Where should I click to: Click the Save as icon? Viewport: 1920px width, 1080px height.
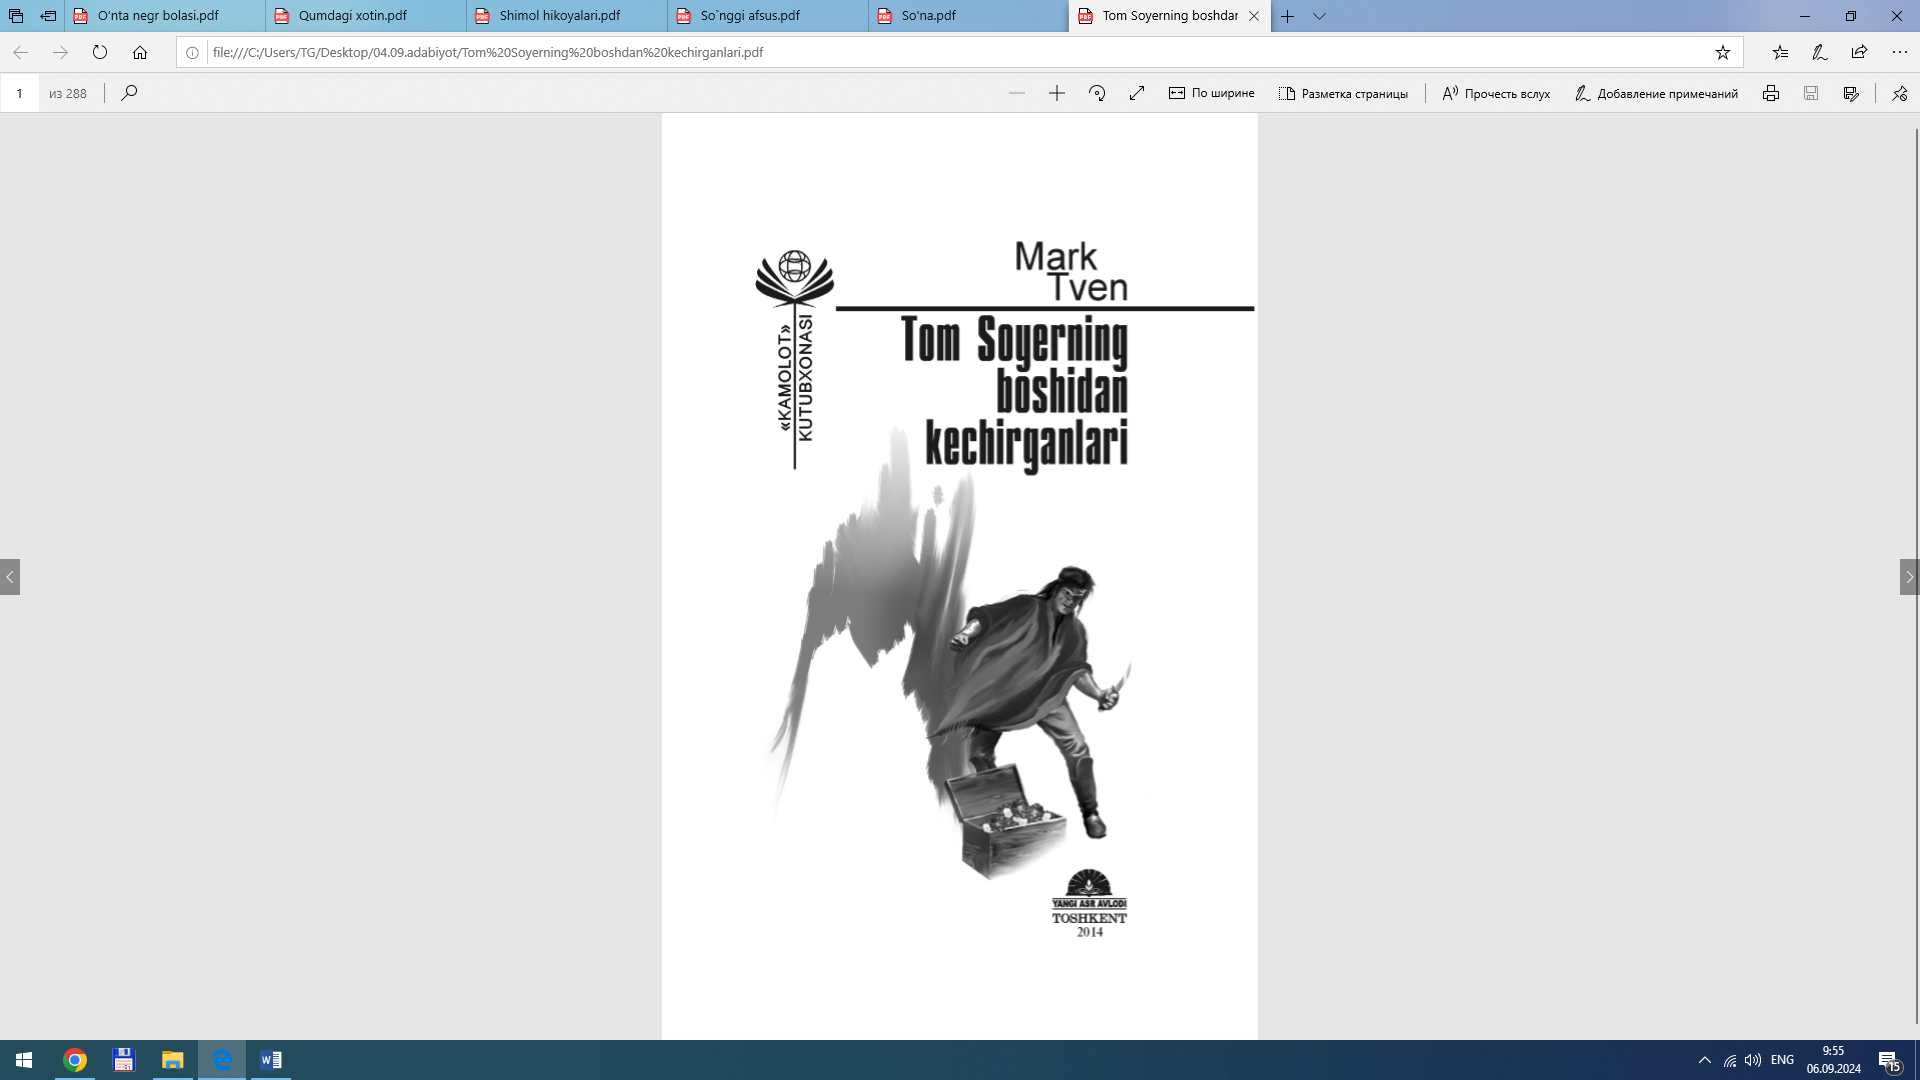coord(1851,93)
